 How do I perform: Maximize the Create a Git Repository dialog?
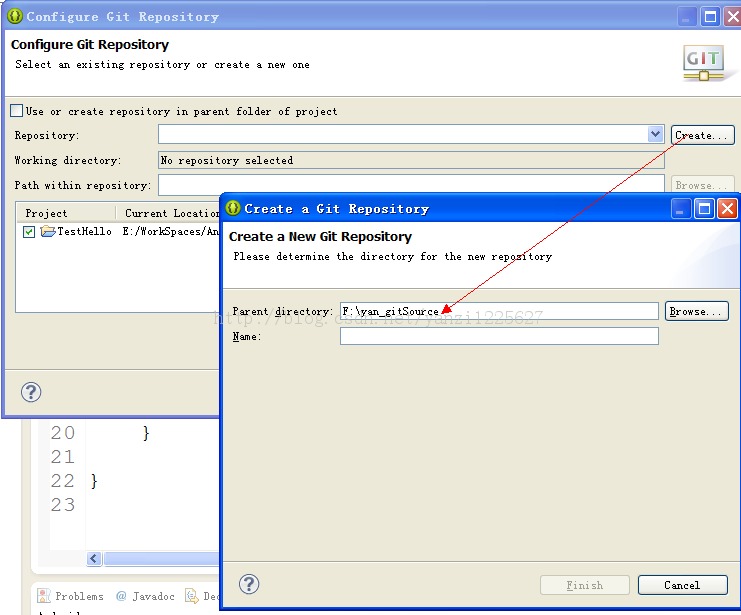(704, 208)
